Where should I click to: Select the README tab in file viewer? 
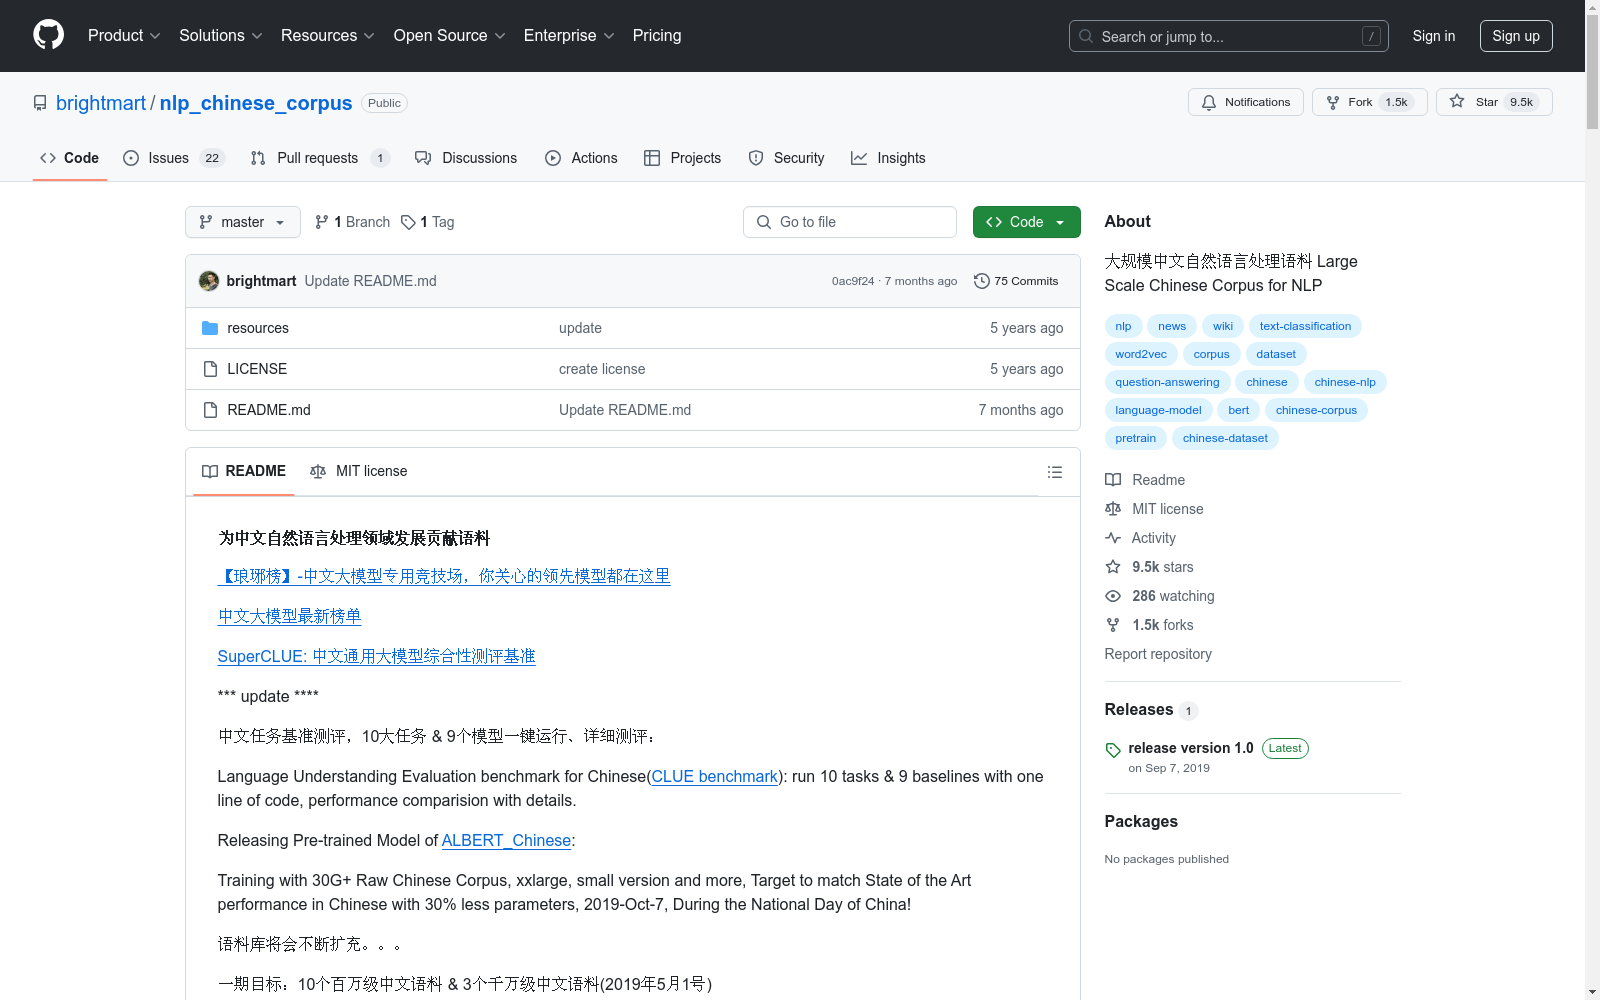[244, 471]
